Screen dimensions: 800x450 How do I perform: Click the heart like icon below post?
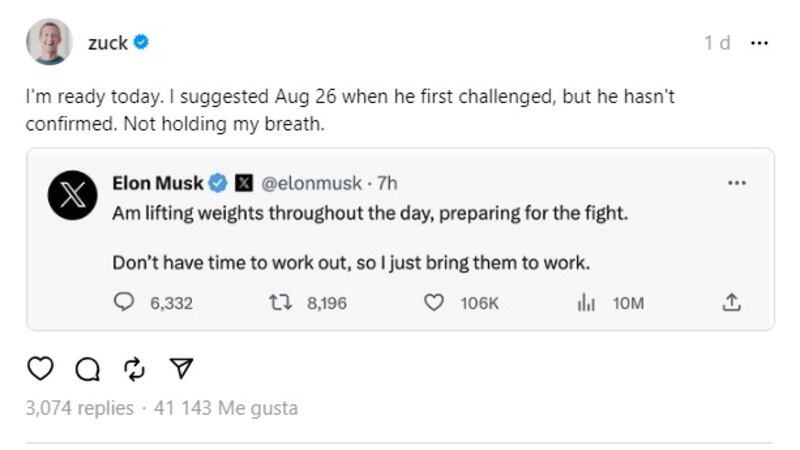pos(39,369)
